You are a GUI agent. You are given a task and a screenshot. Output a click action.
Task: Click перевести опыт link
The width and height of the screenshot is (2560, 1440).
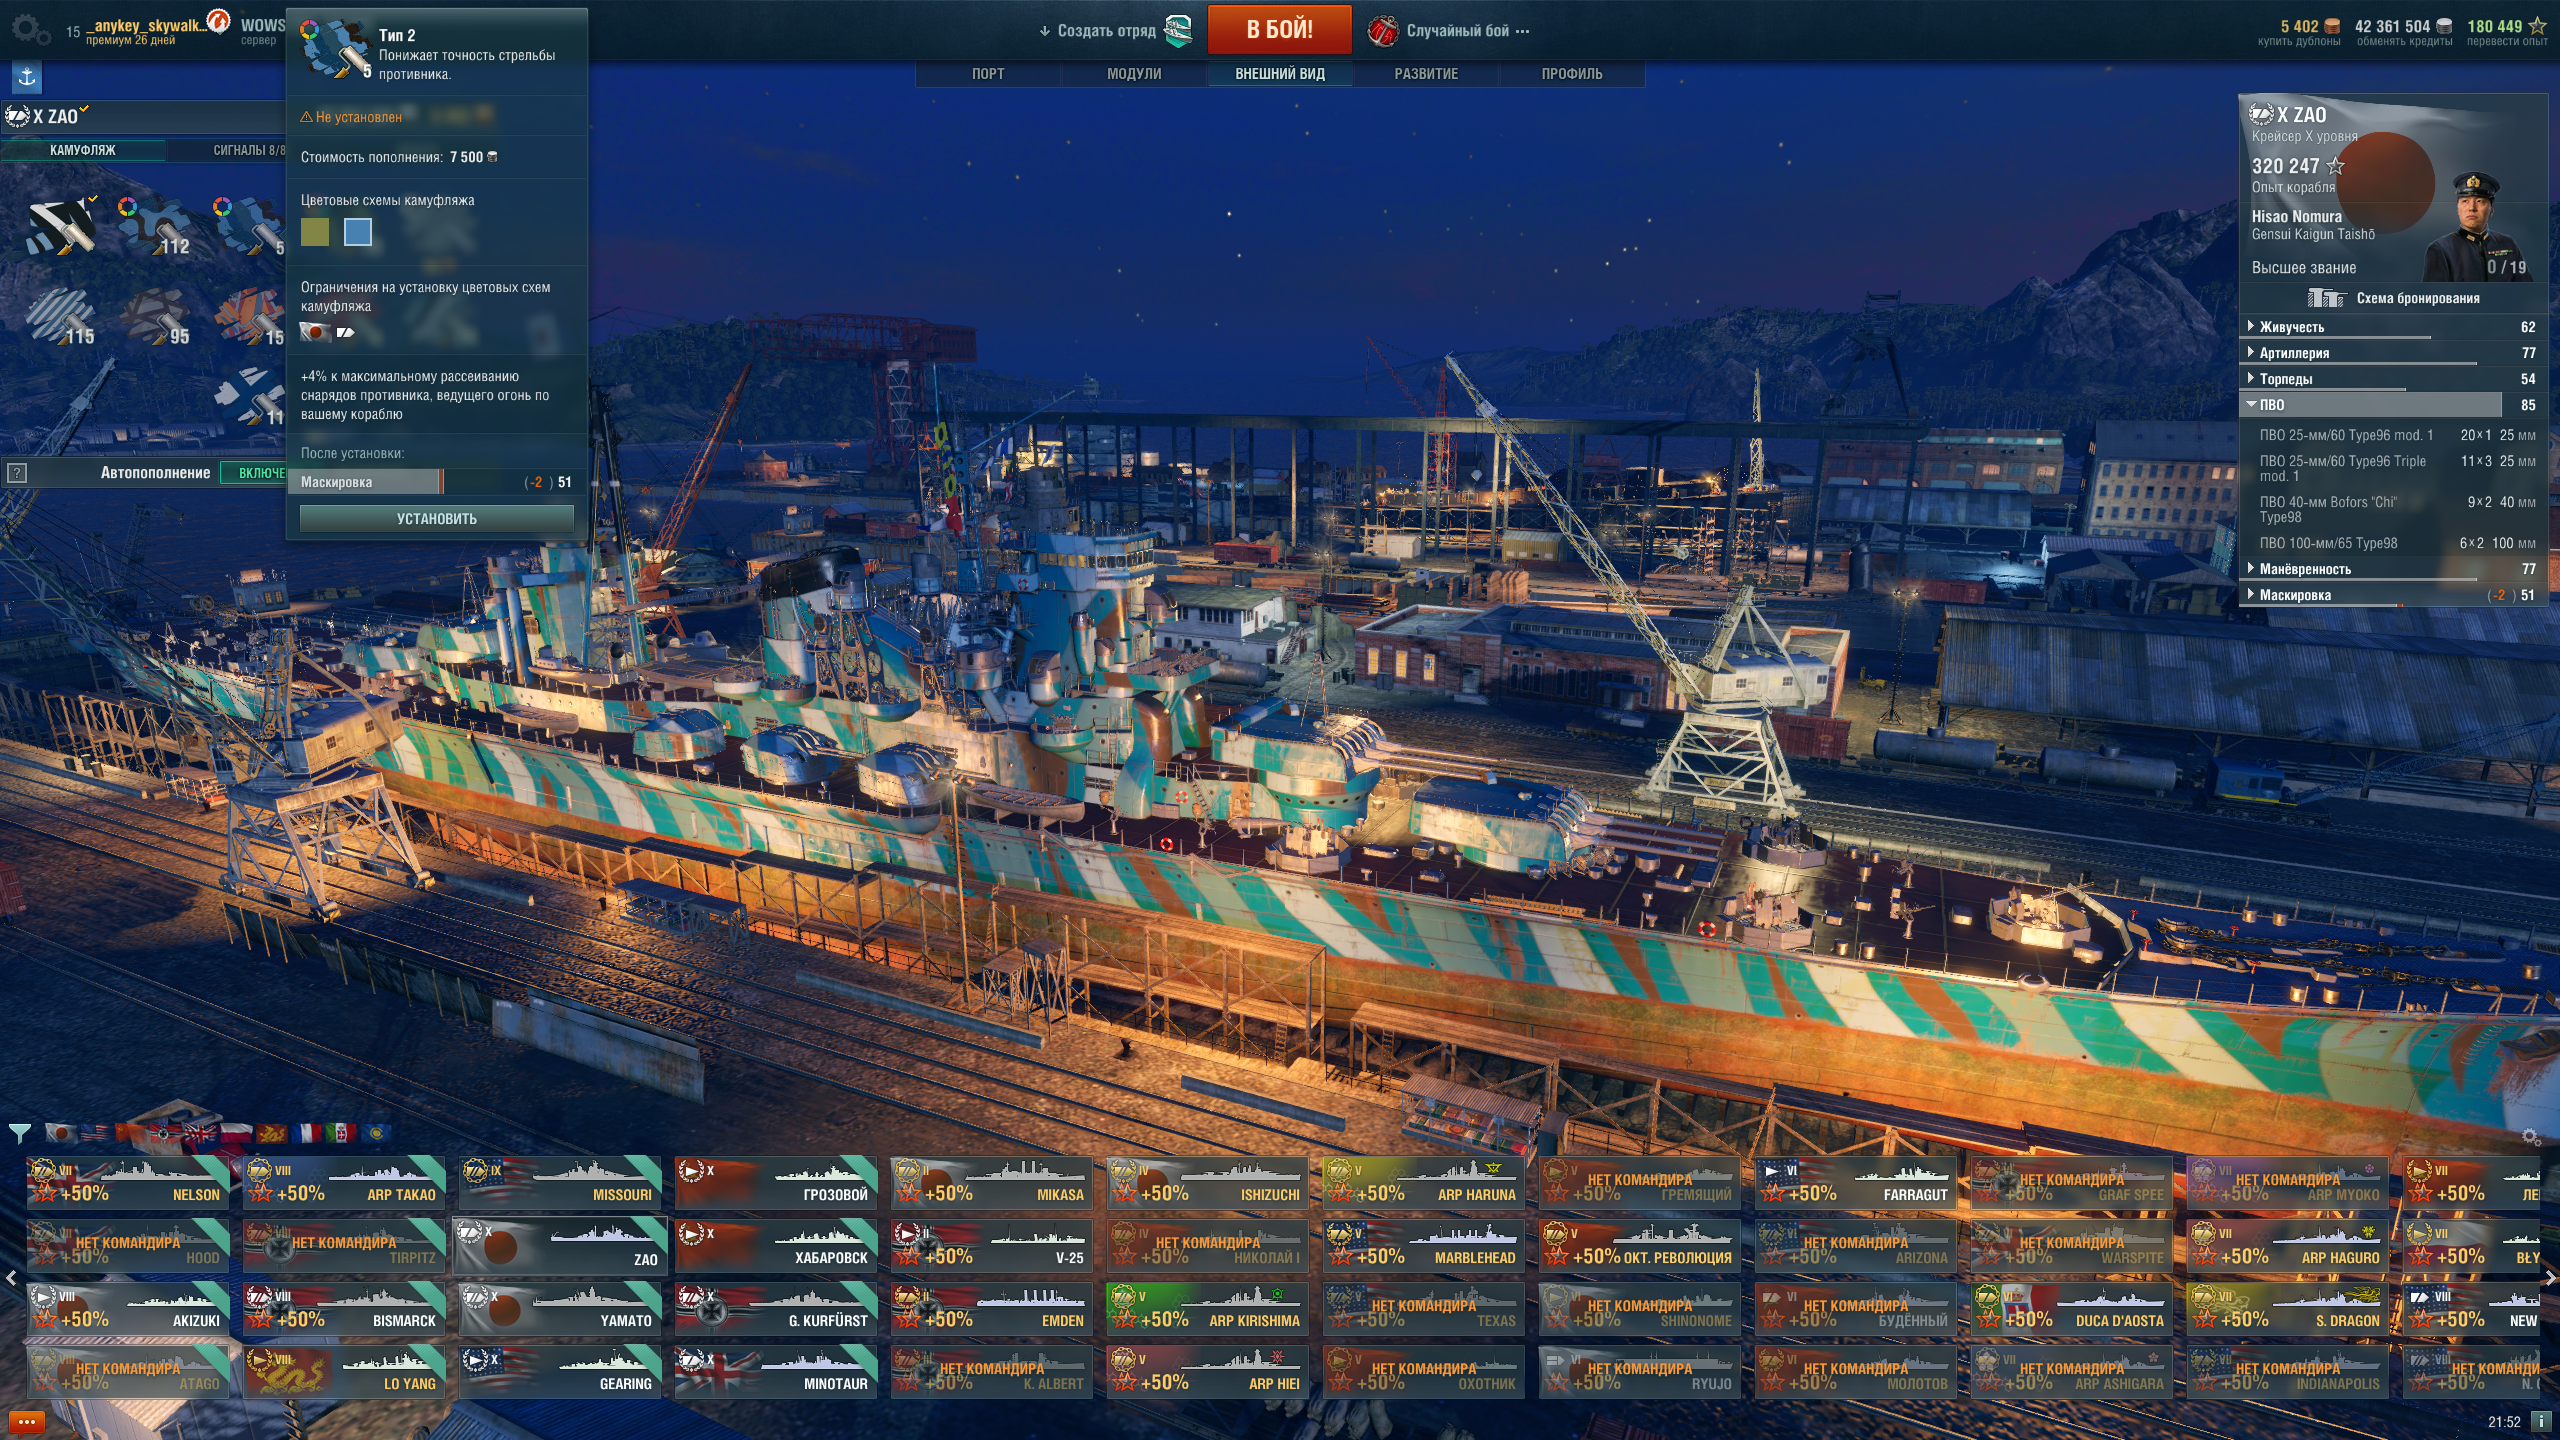[2506, 42]
